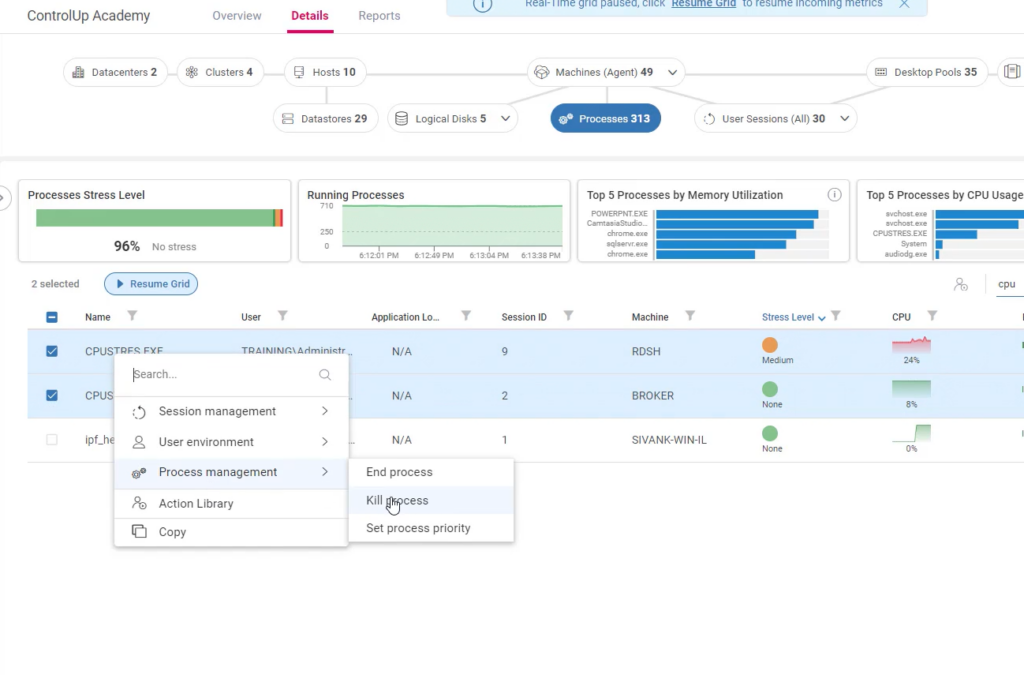Expand the Machines (Agent) dropdown arrow

tap(672, 72)
